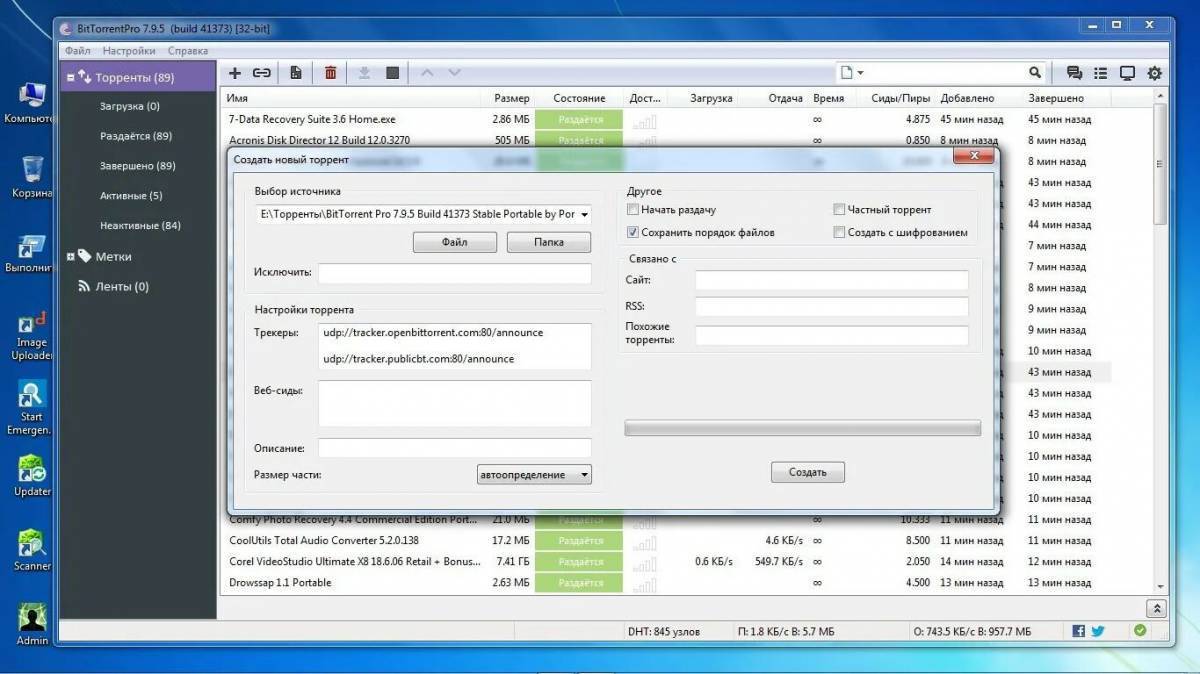
Task: Click the 'Создать' button
Action: pyautogui.click(x=807, y=472)
